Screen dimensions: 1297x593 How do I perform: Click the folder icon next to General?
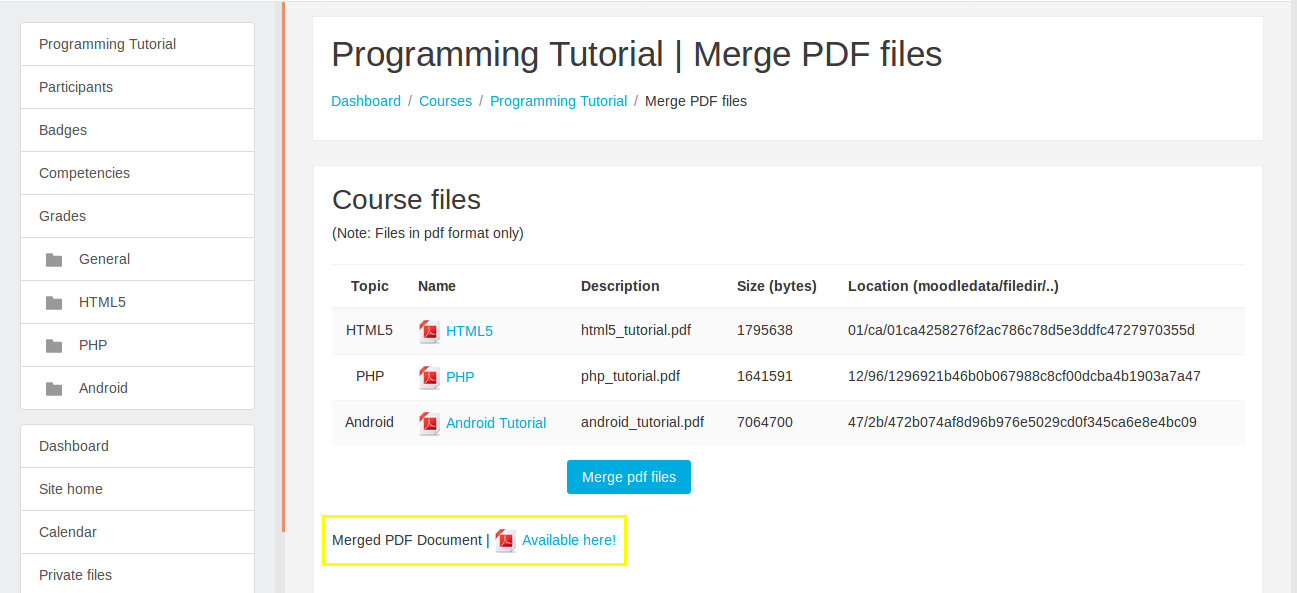[54, 260]
